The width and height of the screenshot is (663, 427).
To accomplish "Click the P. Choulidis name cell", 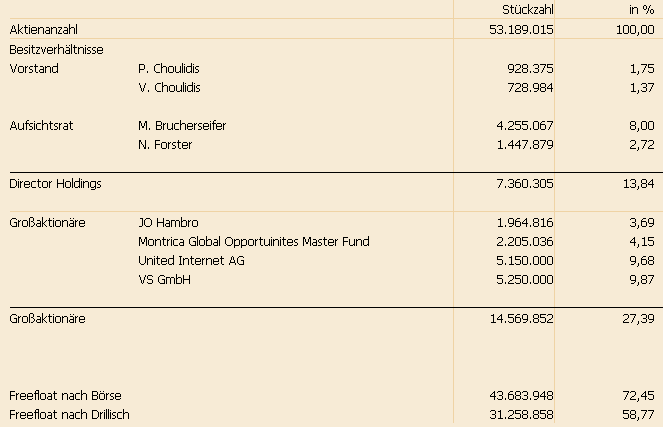I will pos(169,69).
